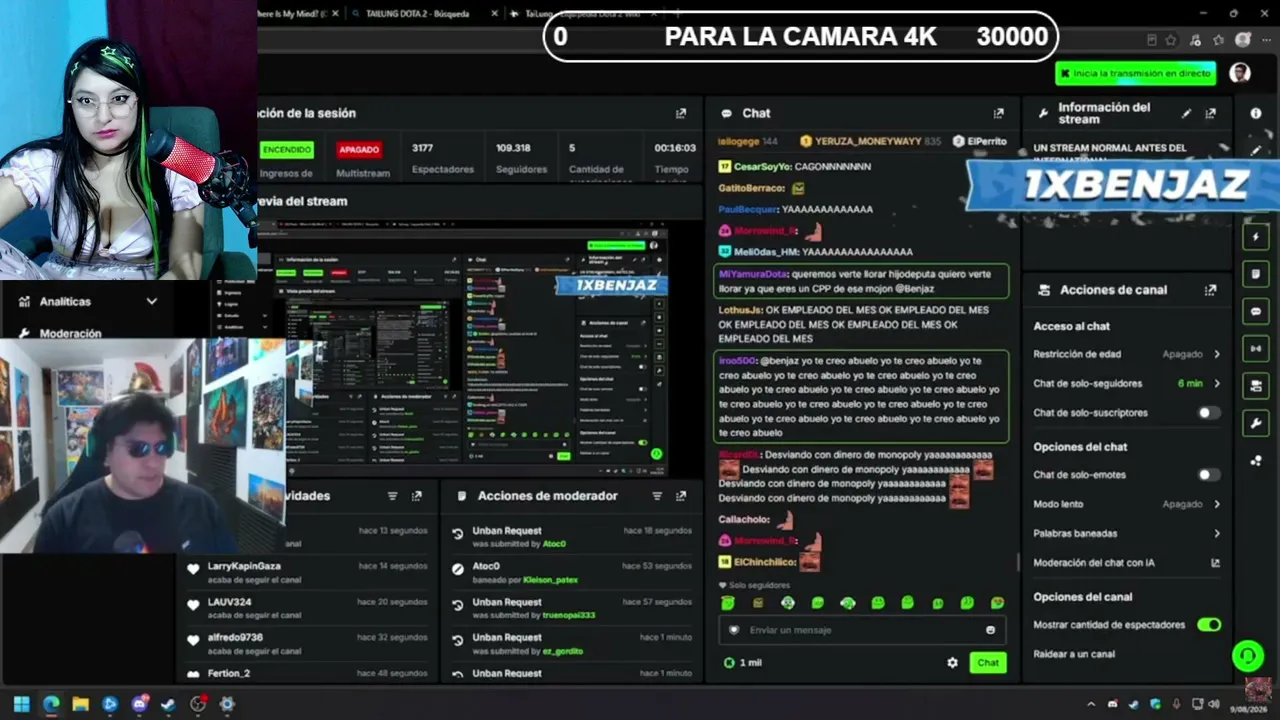Click the chat panel scrollbar
The height and width of the screenshot is (720, 1280).
pos(1018,563)
